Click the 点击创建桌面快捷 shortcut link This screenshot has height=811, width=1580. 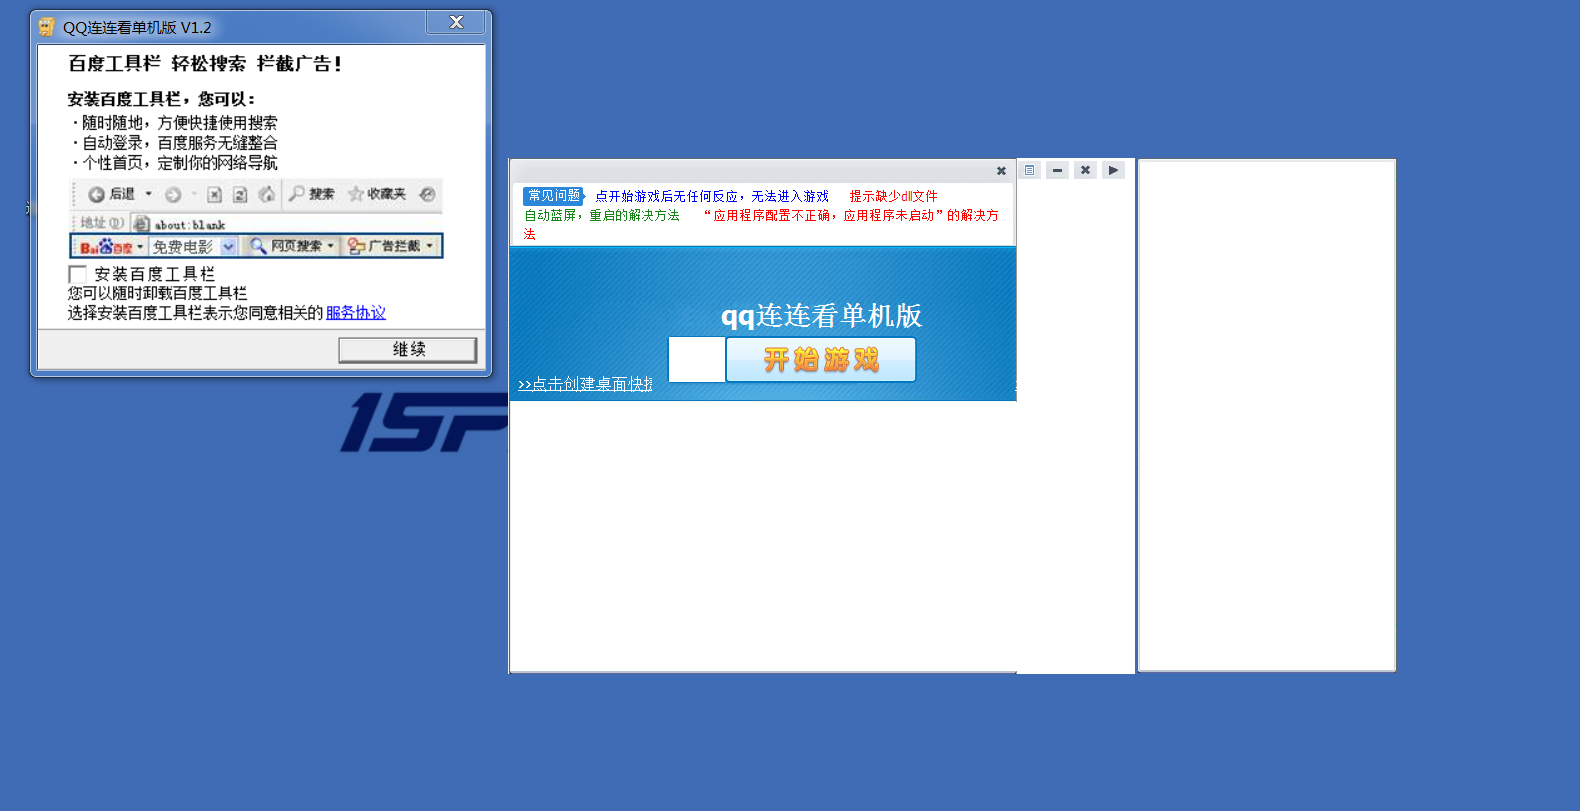coord(585,384)
